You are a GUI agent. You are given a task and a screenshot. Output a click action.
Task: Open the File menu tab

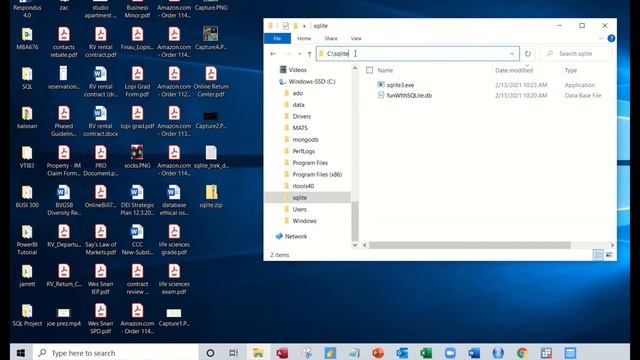277,38
